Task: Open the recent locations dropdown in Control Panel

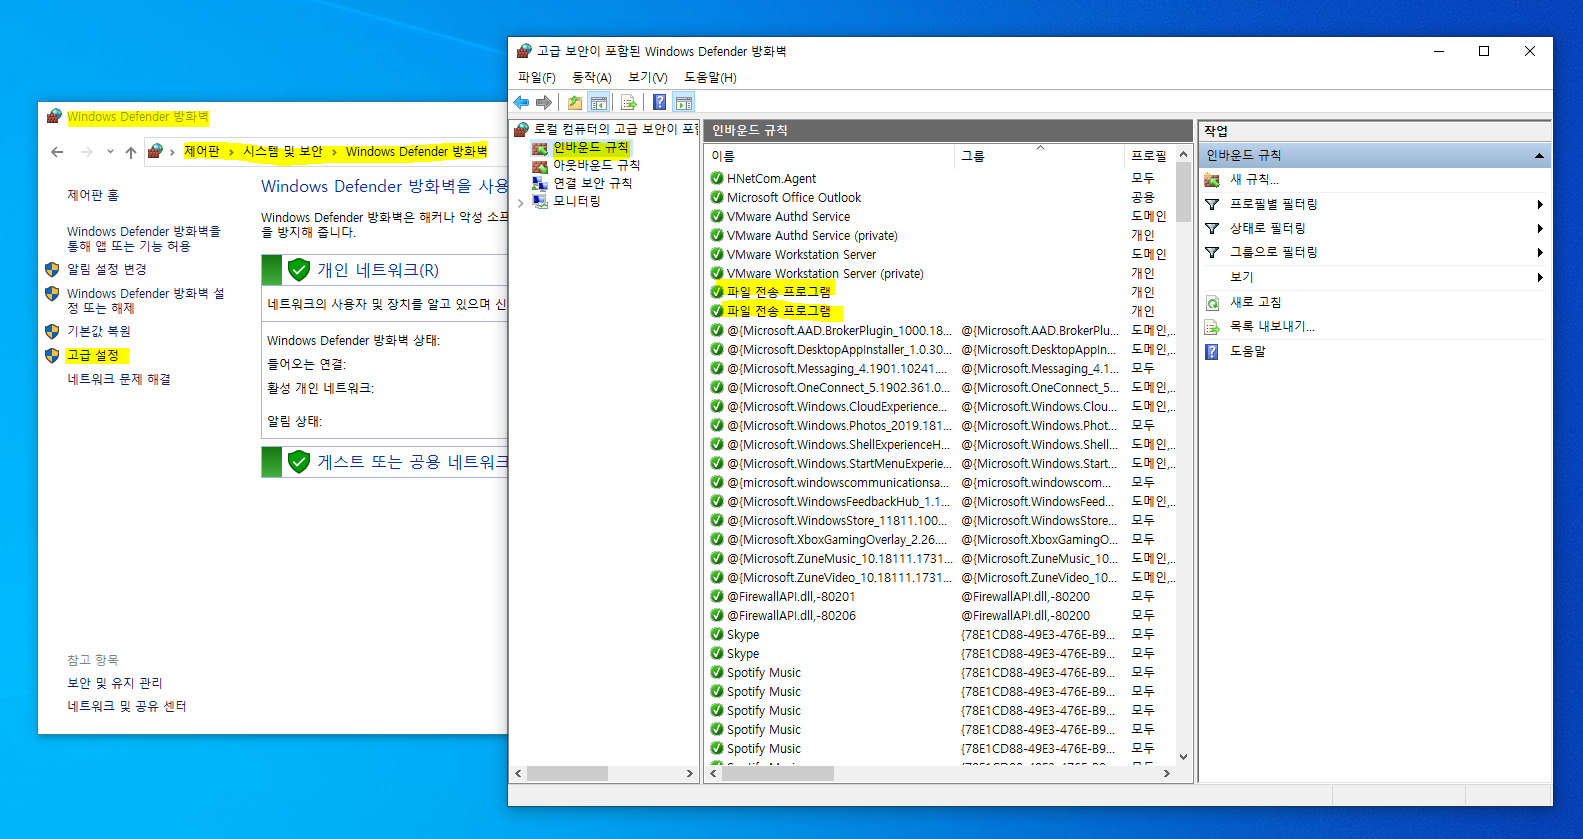Action: click(110, 152)
